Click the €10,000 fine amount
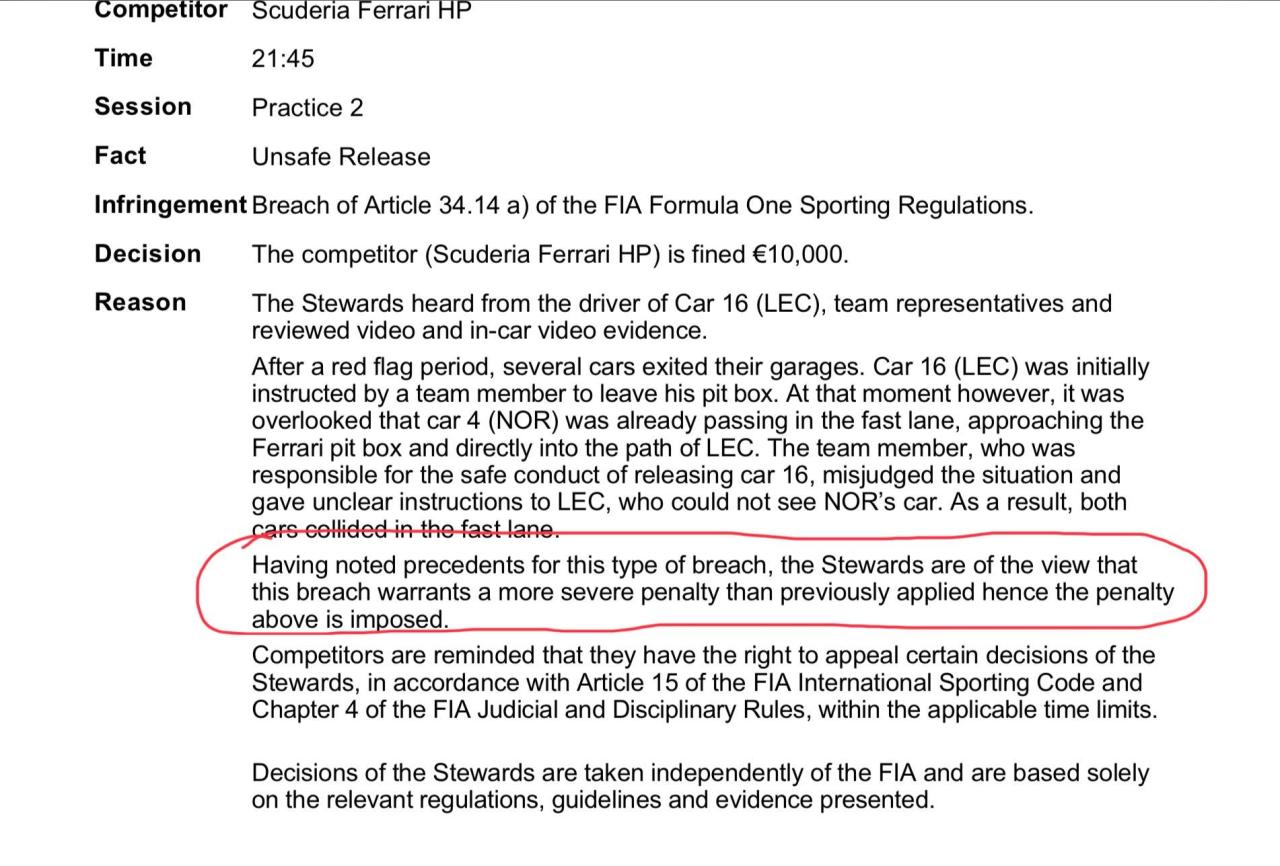 (x=799, y=255)
